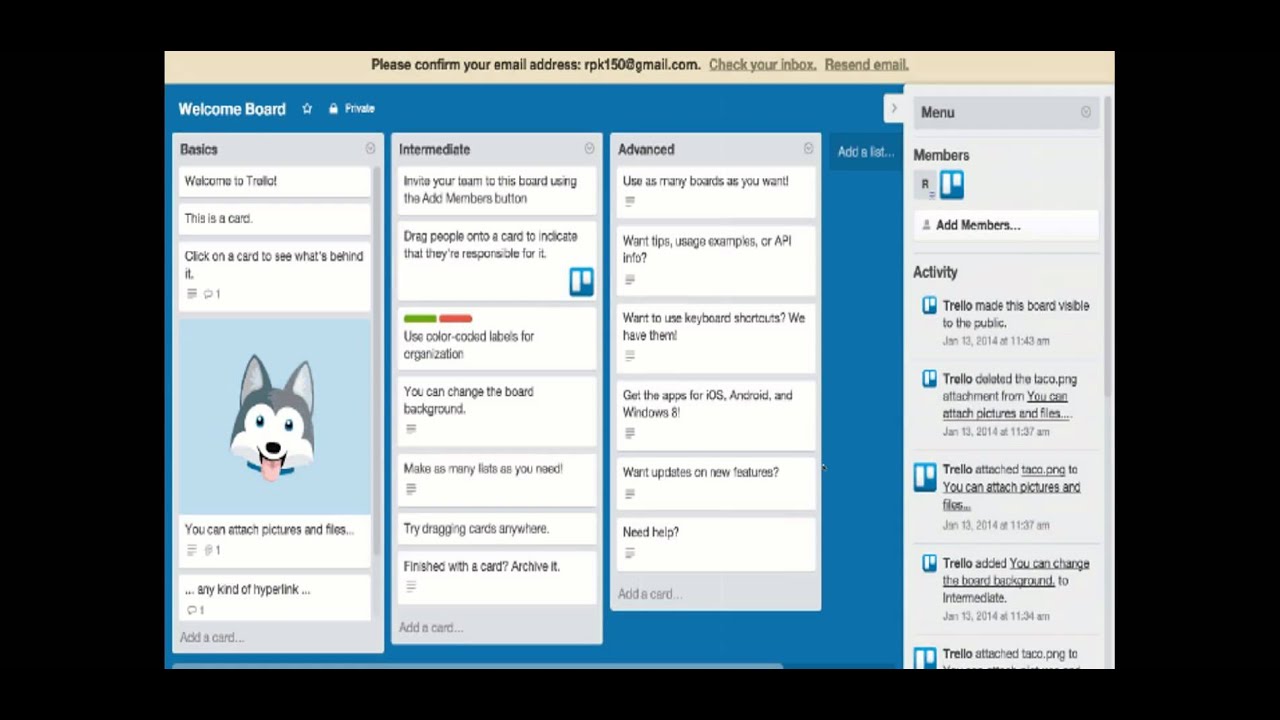
Task: Open the 'Welcome to Trello!' card
Action: click(274, 182)
